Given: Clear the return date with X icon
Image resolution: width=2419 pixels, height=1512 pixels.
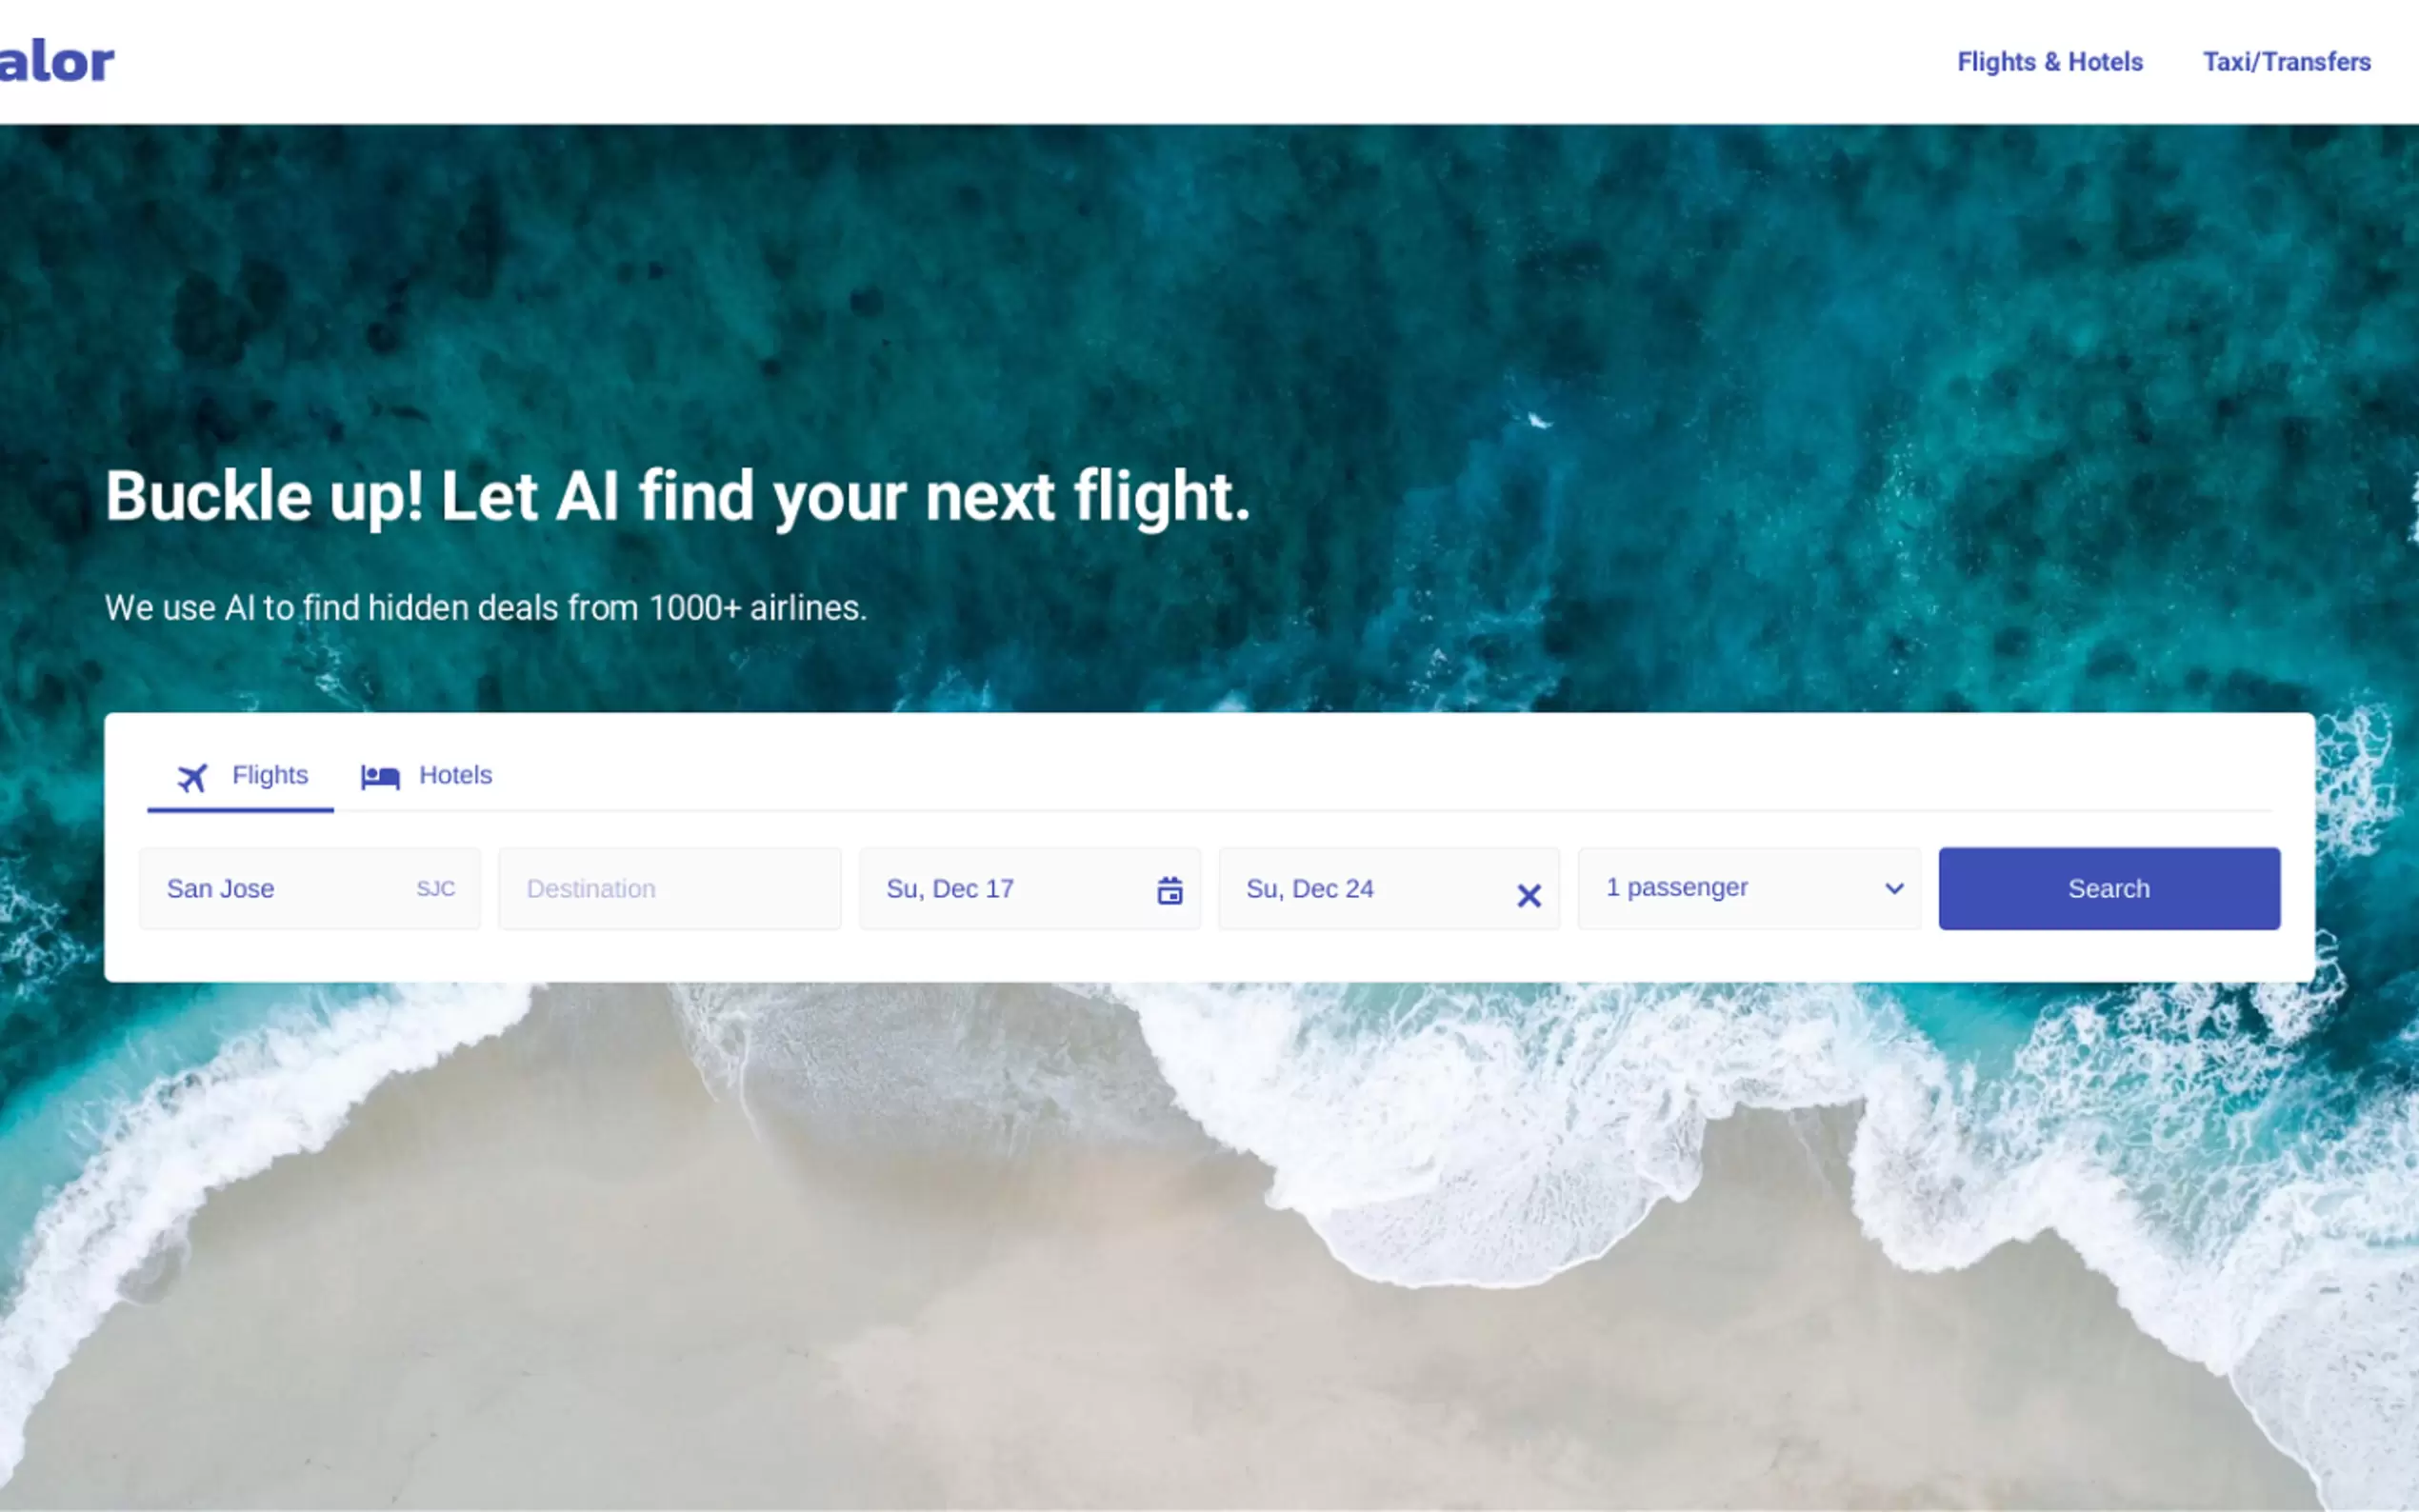Looking at the screenshot, I should coord(1529,895).
